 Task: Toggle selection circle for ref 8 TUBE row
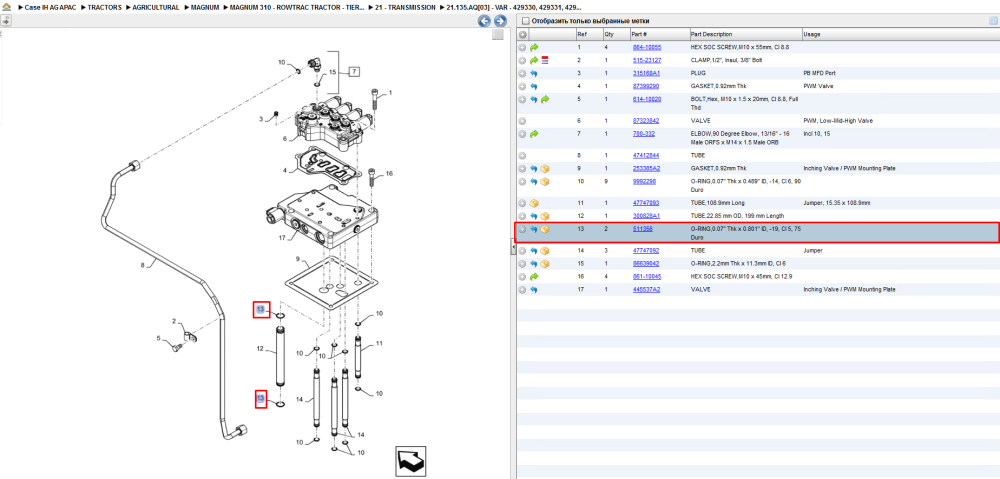pos(522,155)
